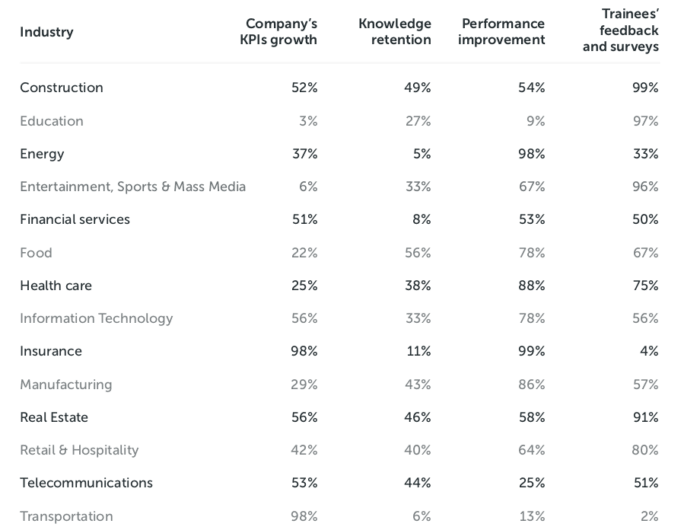Screen dimensions: 700x530
Task: Select Entertainment, Sports & Mass Media row
Action: coord(133,187)
